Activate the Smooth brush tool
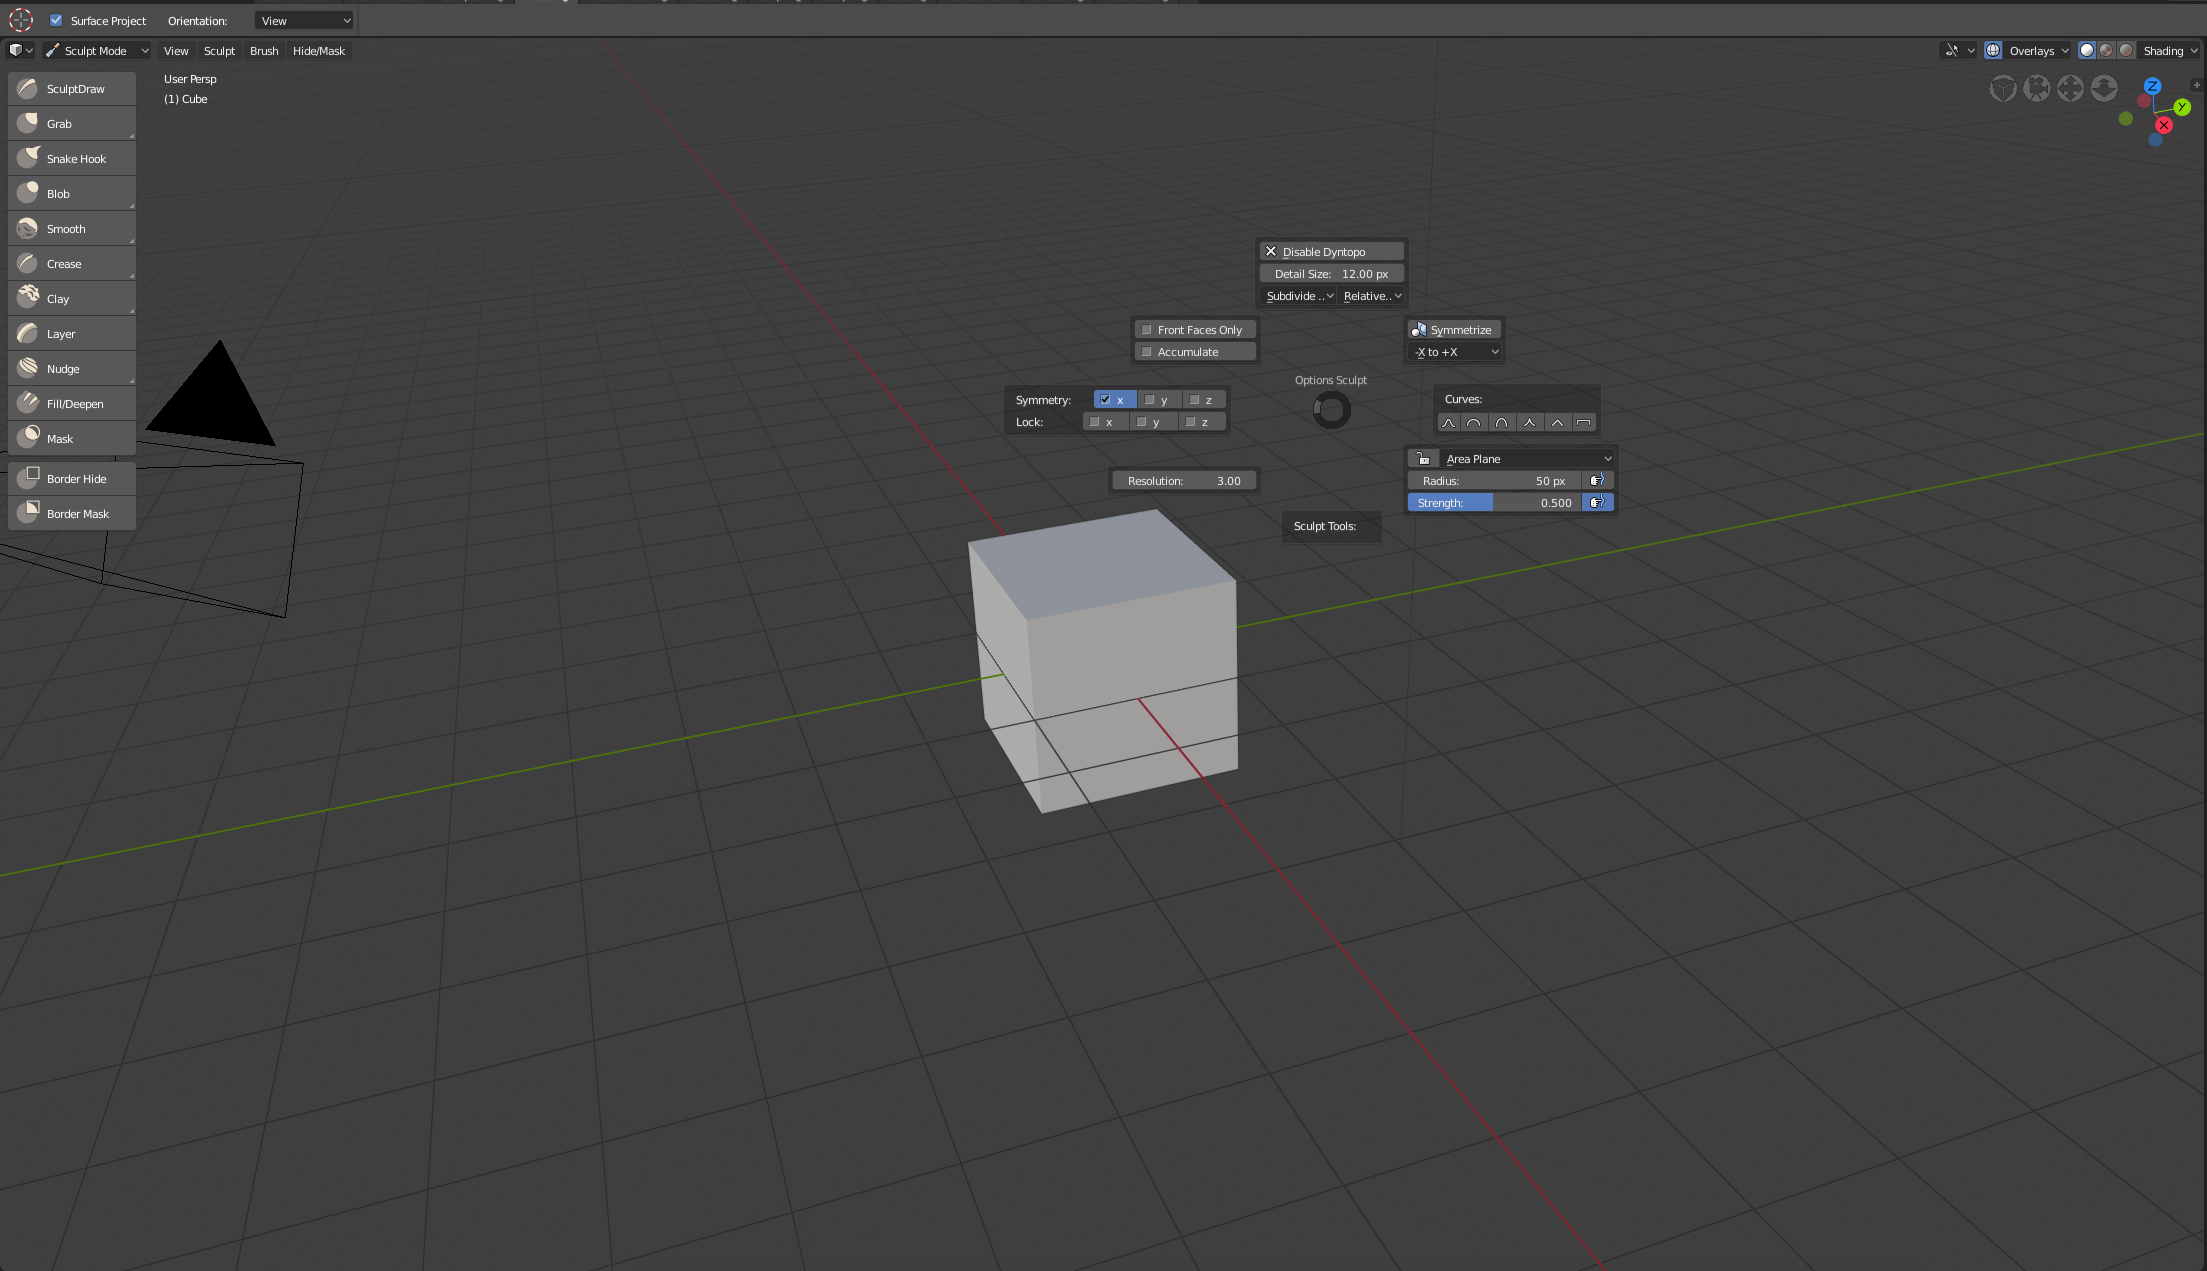This screenshot has width=2207, height=1271. (72, 229)
